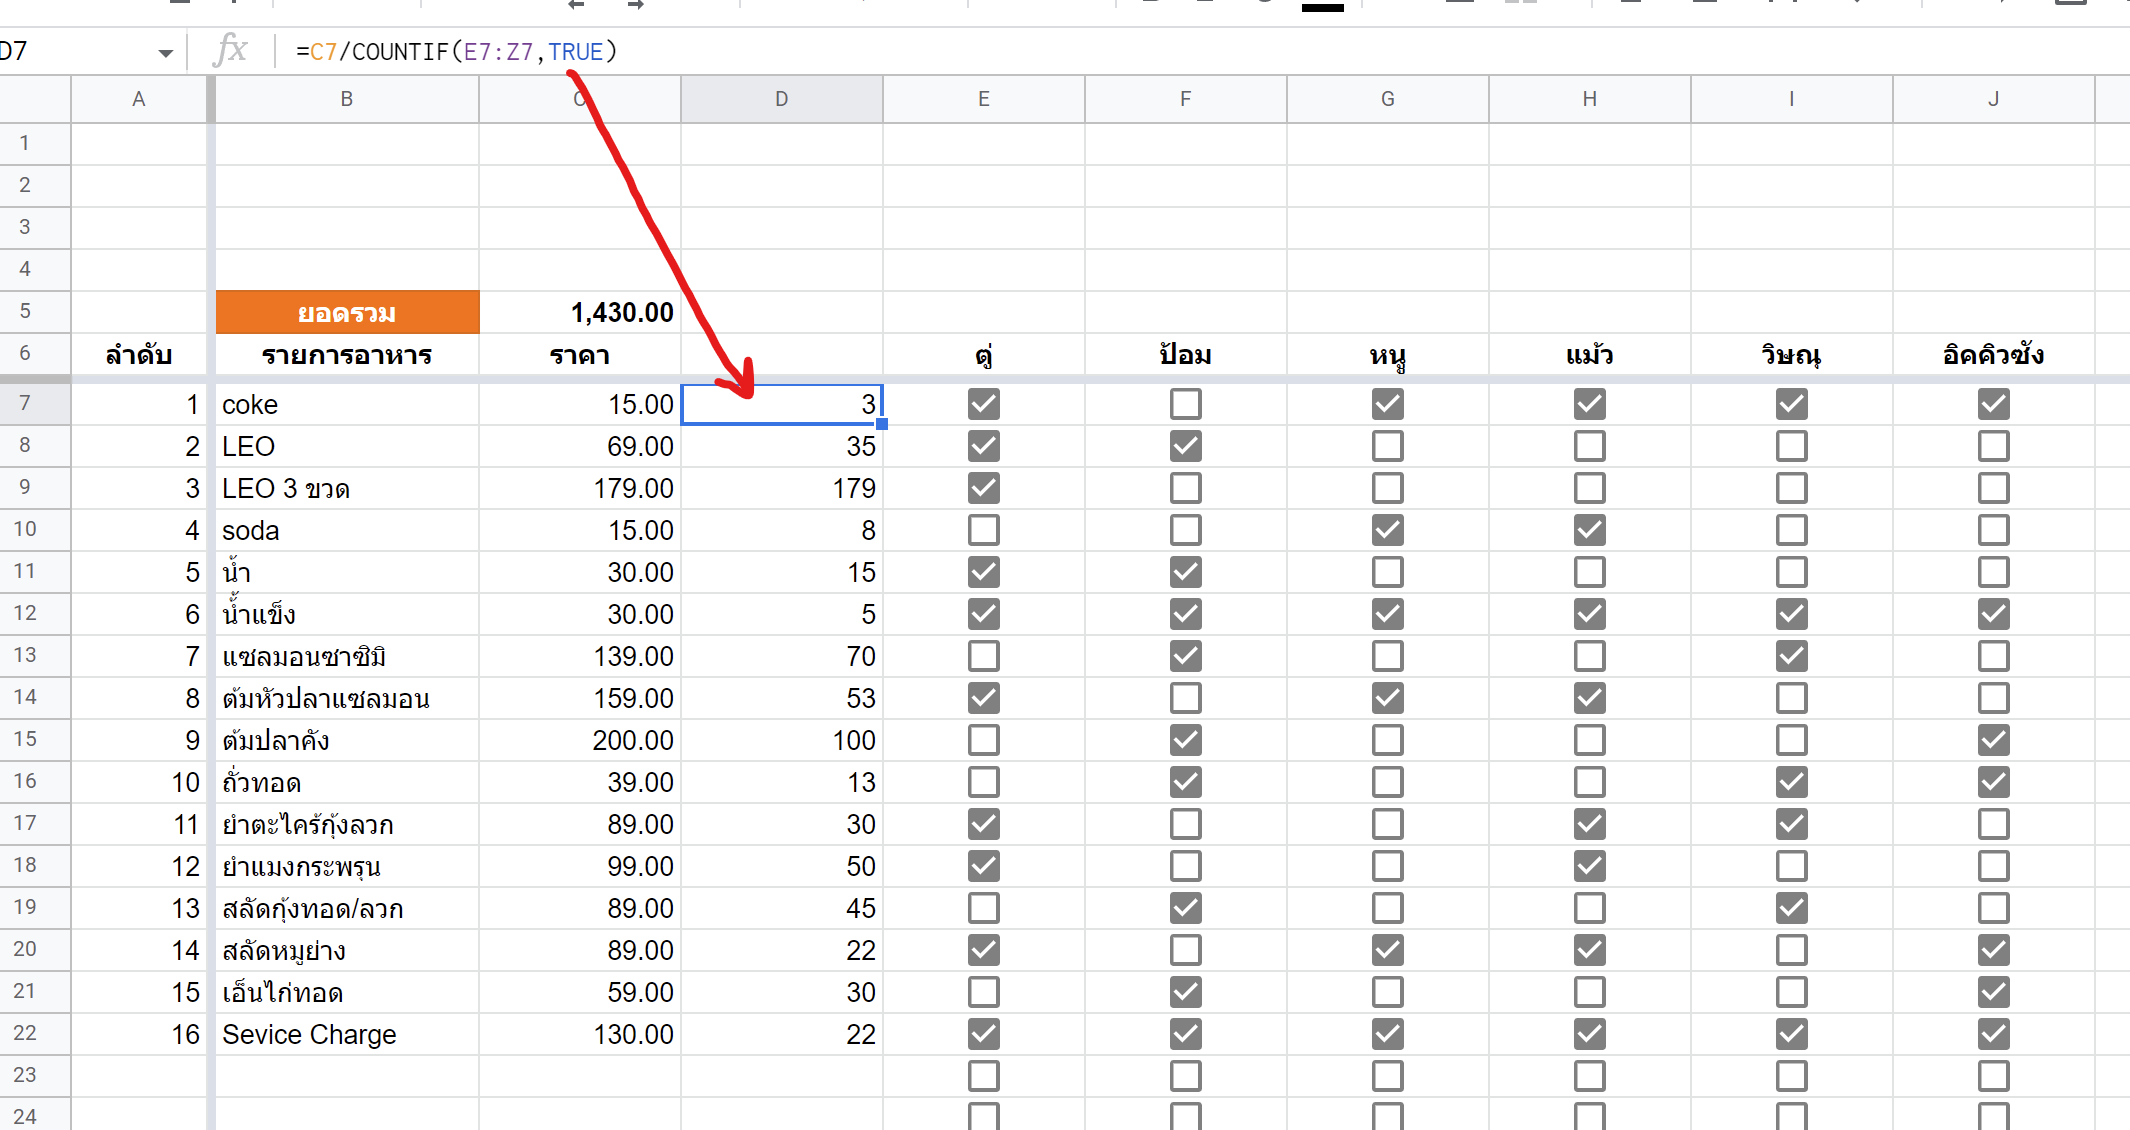Select the coke item cell
This screenshot has width=2130, height=1130.
point(347,404)
